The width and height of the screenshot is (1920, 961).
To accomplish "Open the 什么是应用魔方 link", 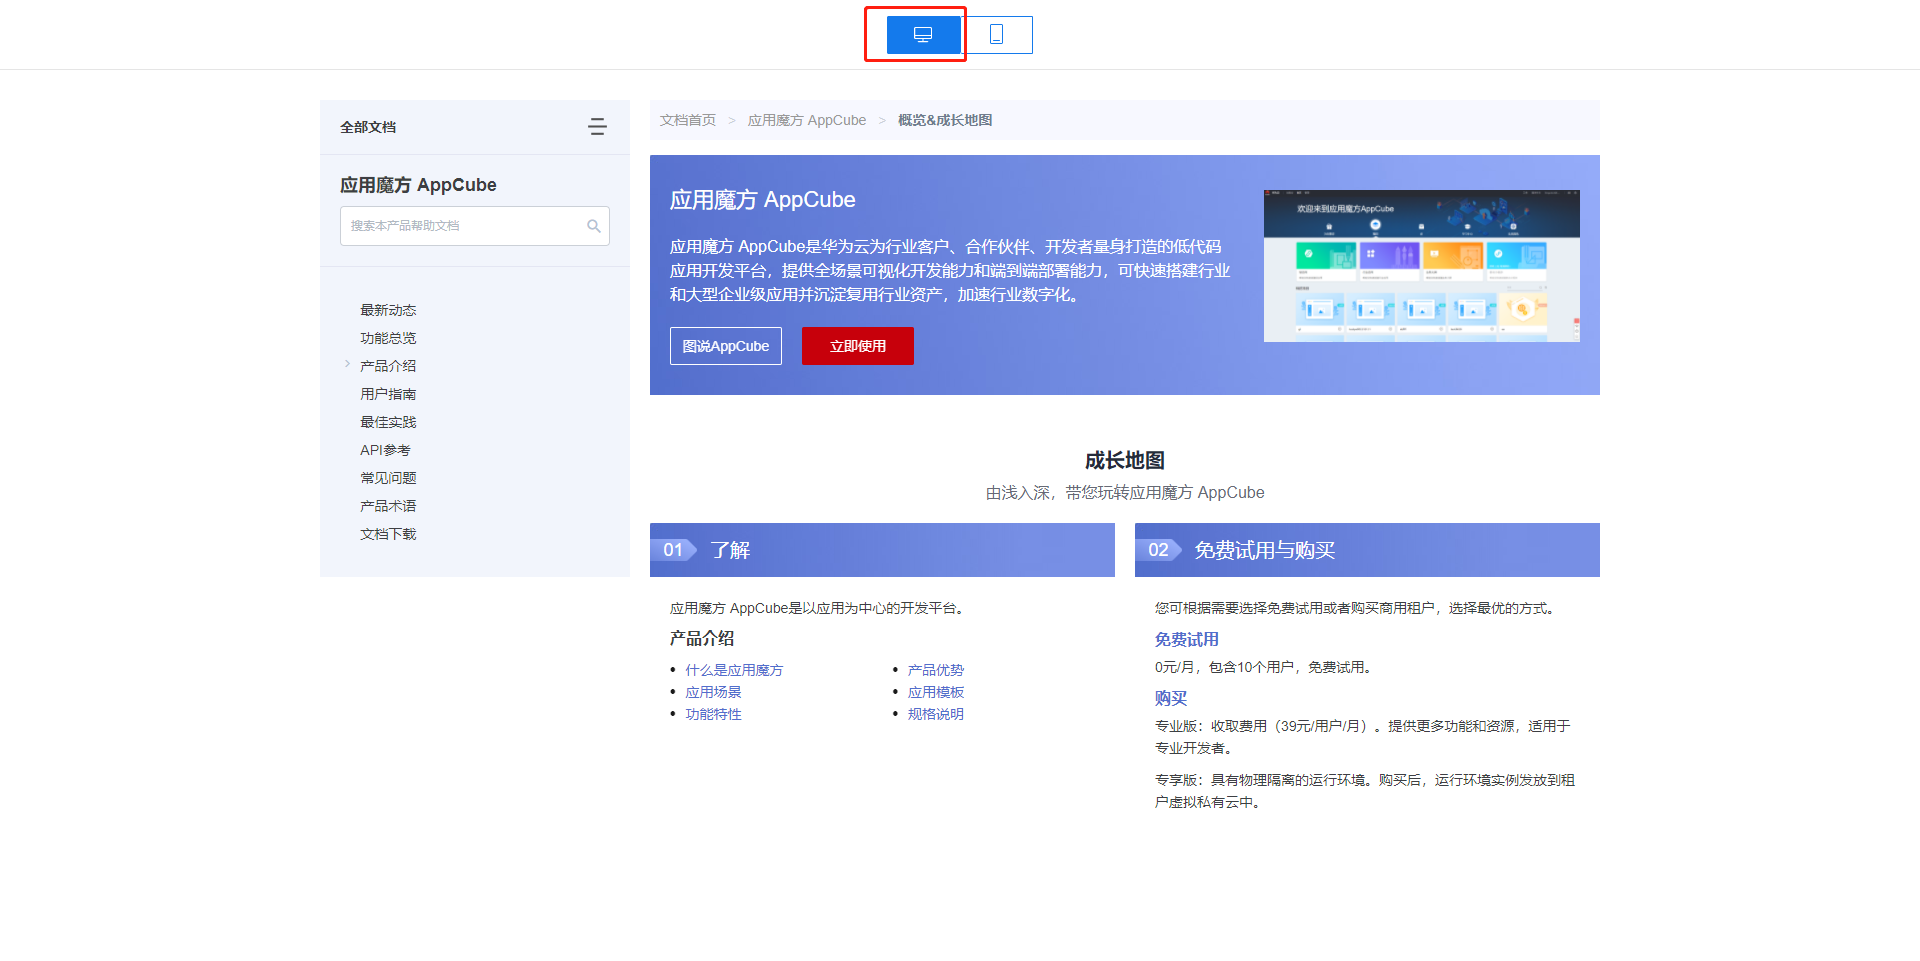I will 734,670.
